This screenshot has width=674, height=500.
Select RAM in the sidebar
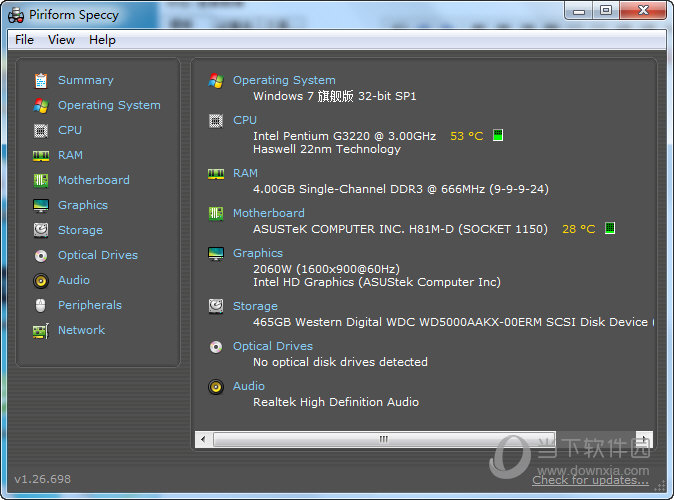[70, 155]
